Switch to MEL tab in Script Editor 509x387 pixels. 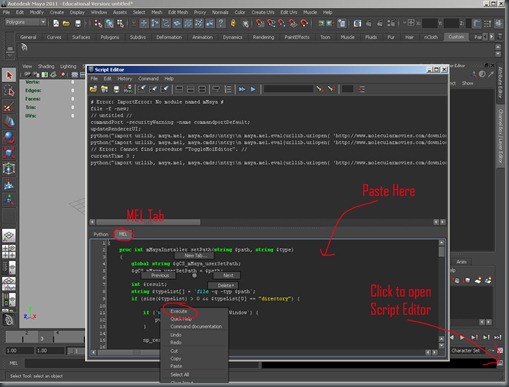click(123, 234)
